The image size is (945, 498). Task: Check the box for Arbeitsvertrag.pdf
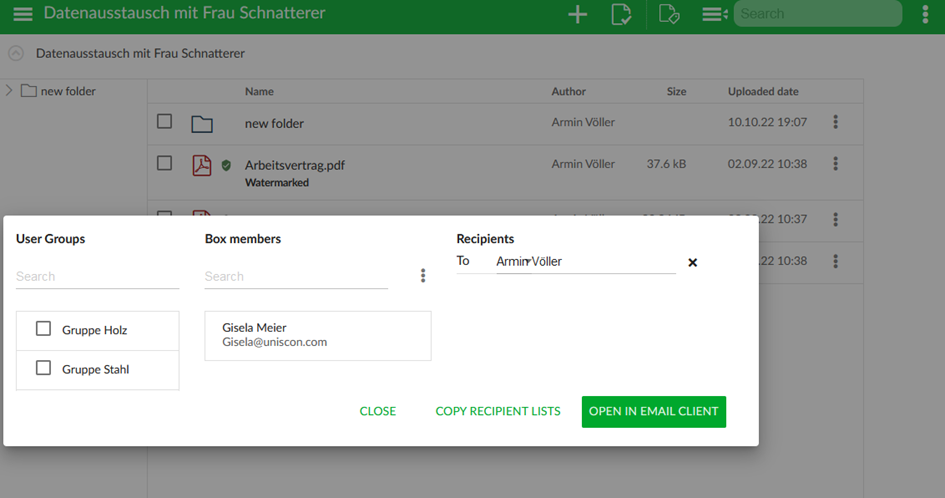(164, 163)
